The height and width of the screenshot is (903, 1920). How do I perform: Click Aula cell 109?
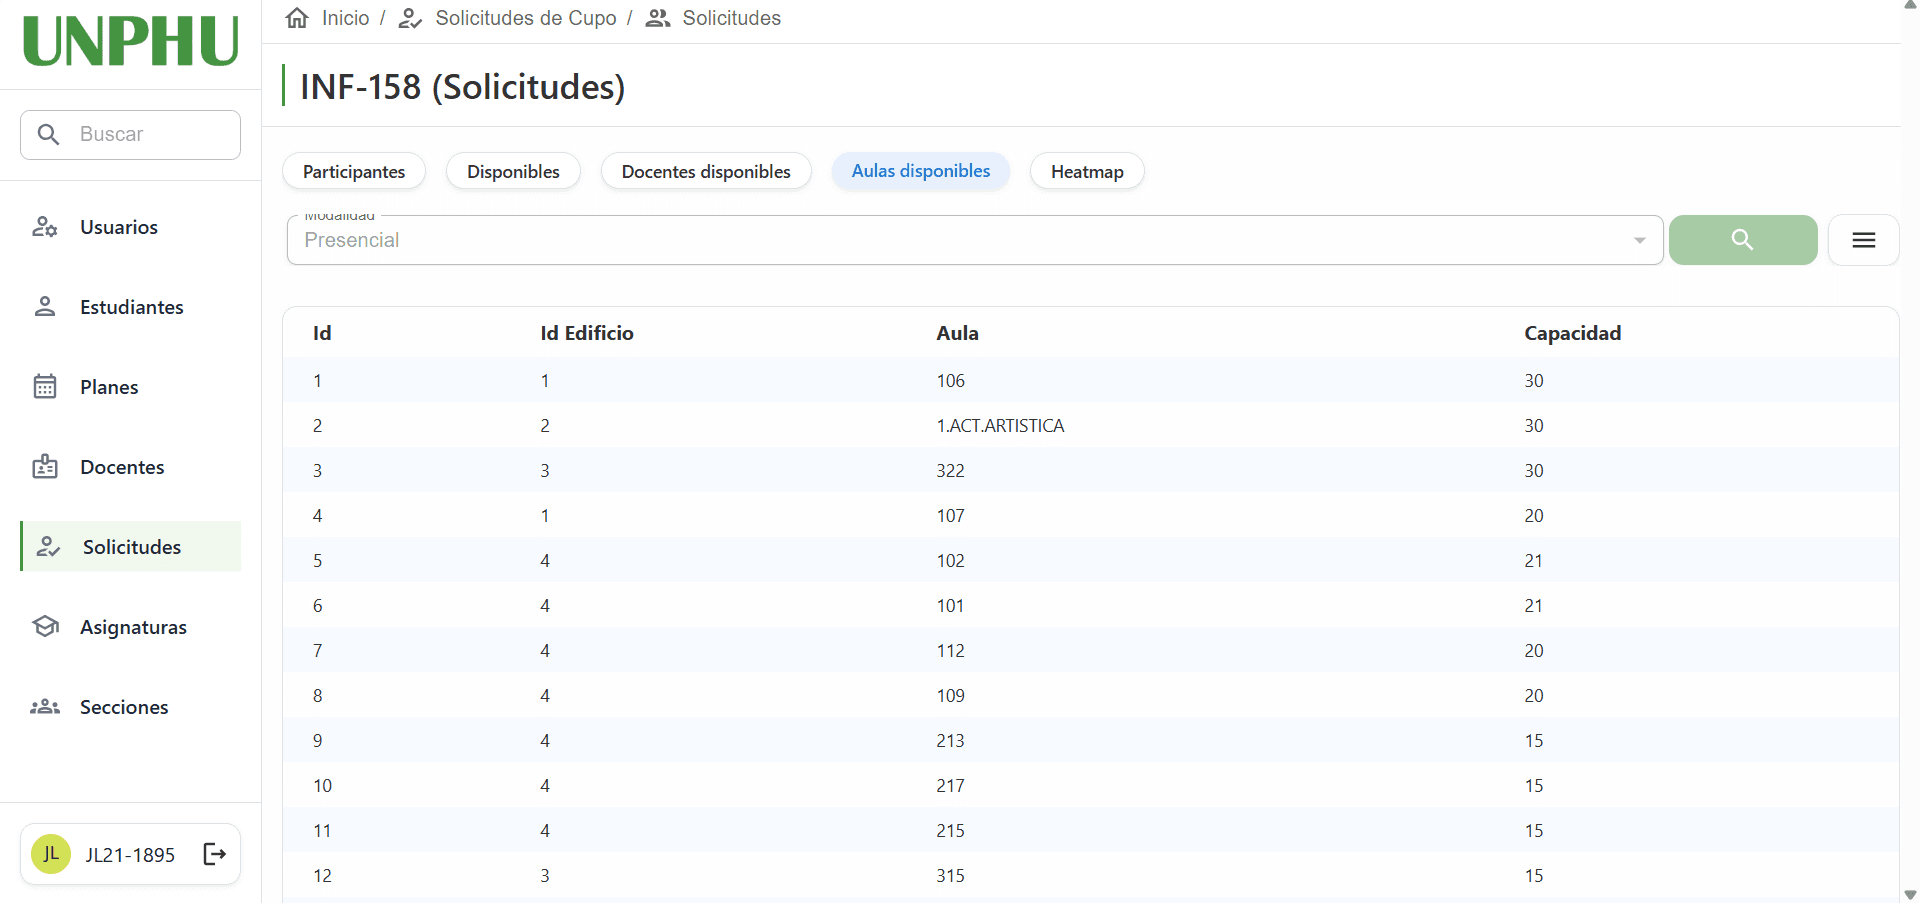[950, 696]
